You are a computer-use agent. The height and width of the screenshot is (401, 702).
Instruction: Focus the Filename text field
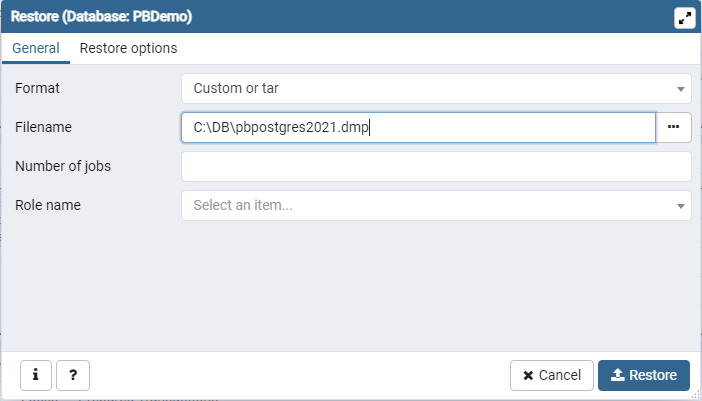(418, 127)
